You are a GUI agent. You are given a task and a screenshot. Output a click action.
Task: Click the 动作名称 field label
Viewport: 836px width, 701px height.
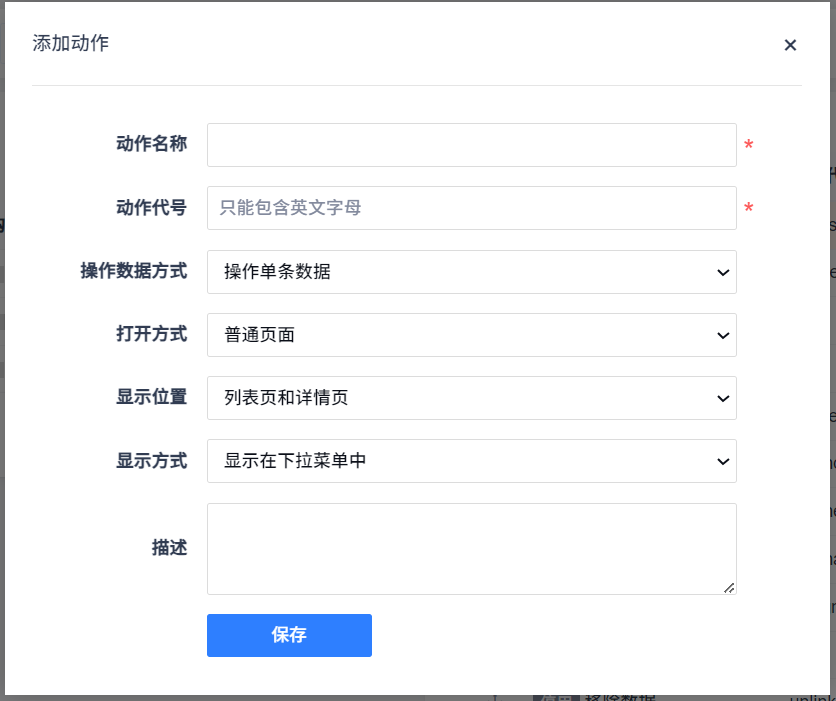(151, 144)
